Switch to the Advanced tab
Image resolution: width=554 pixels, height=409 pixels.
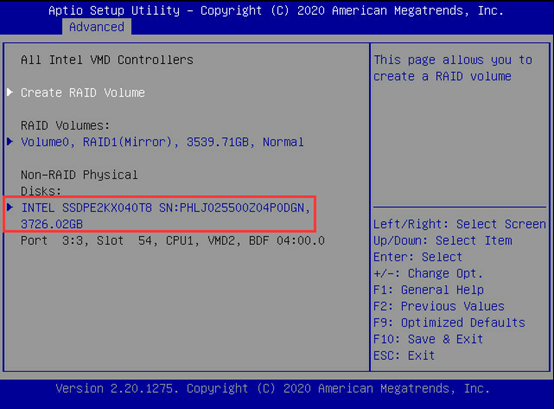click(97, 27)
